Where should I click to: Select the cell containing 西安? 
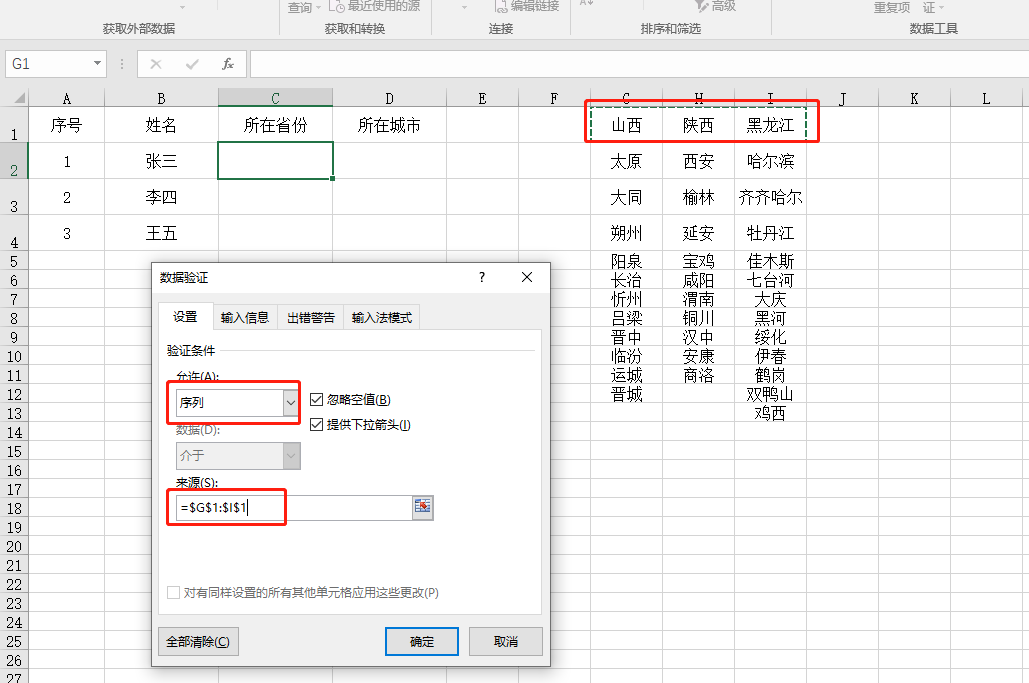click(x=698, y=161)
